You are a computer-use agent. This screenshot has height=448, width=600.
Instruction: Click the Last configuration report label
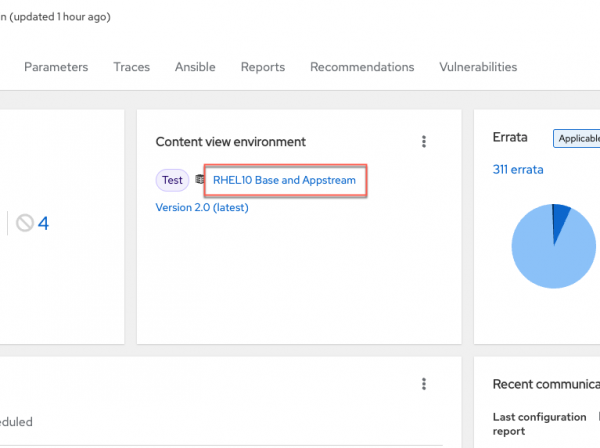[x=540, y=424]
